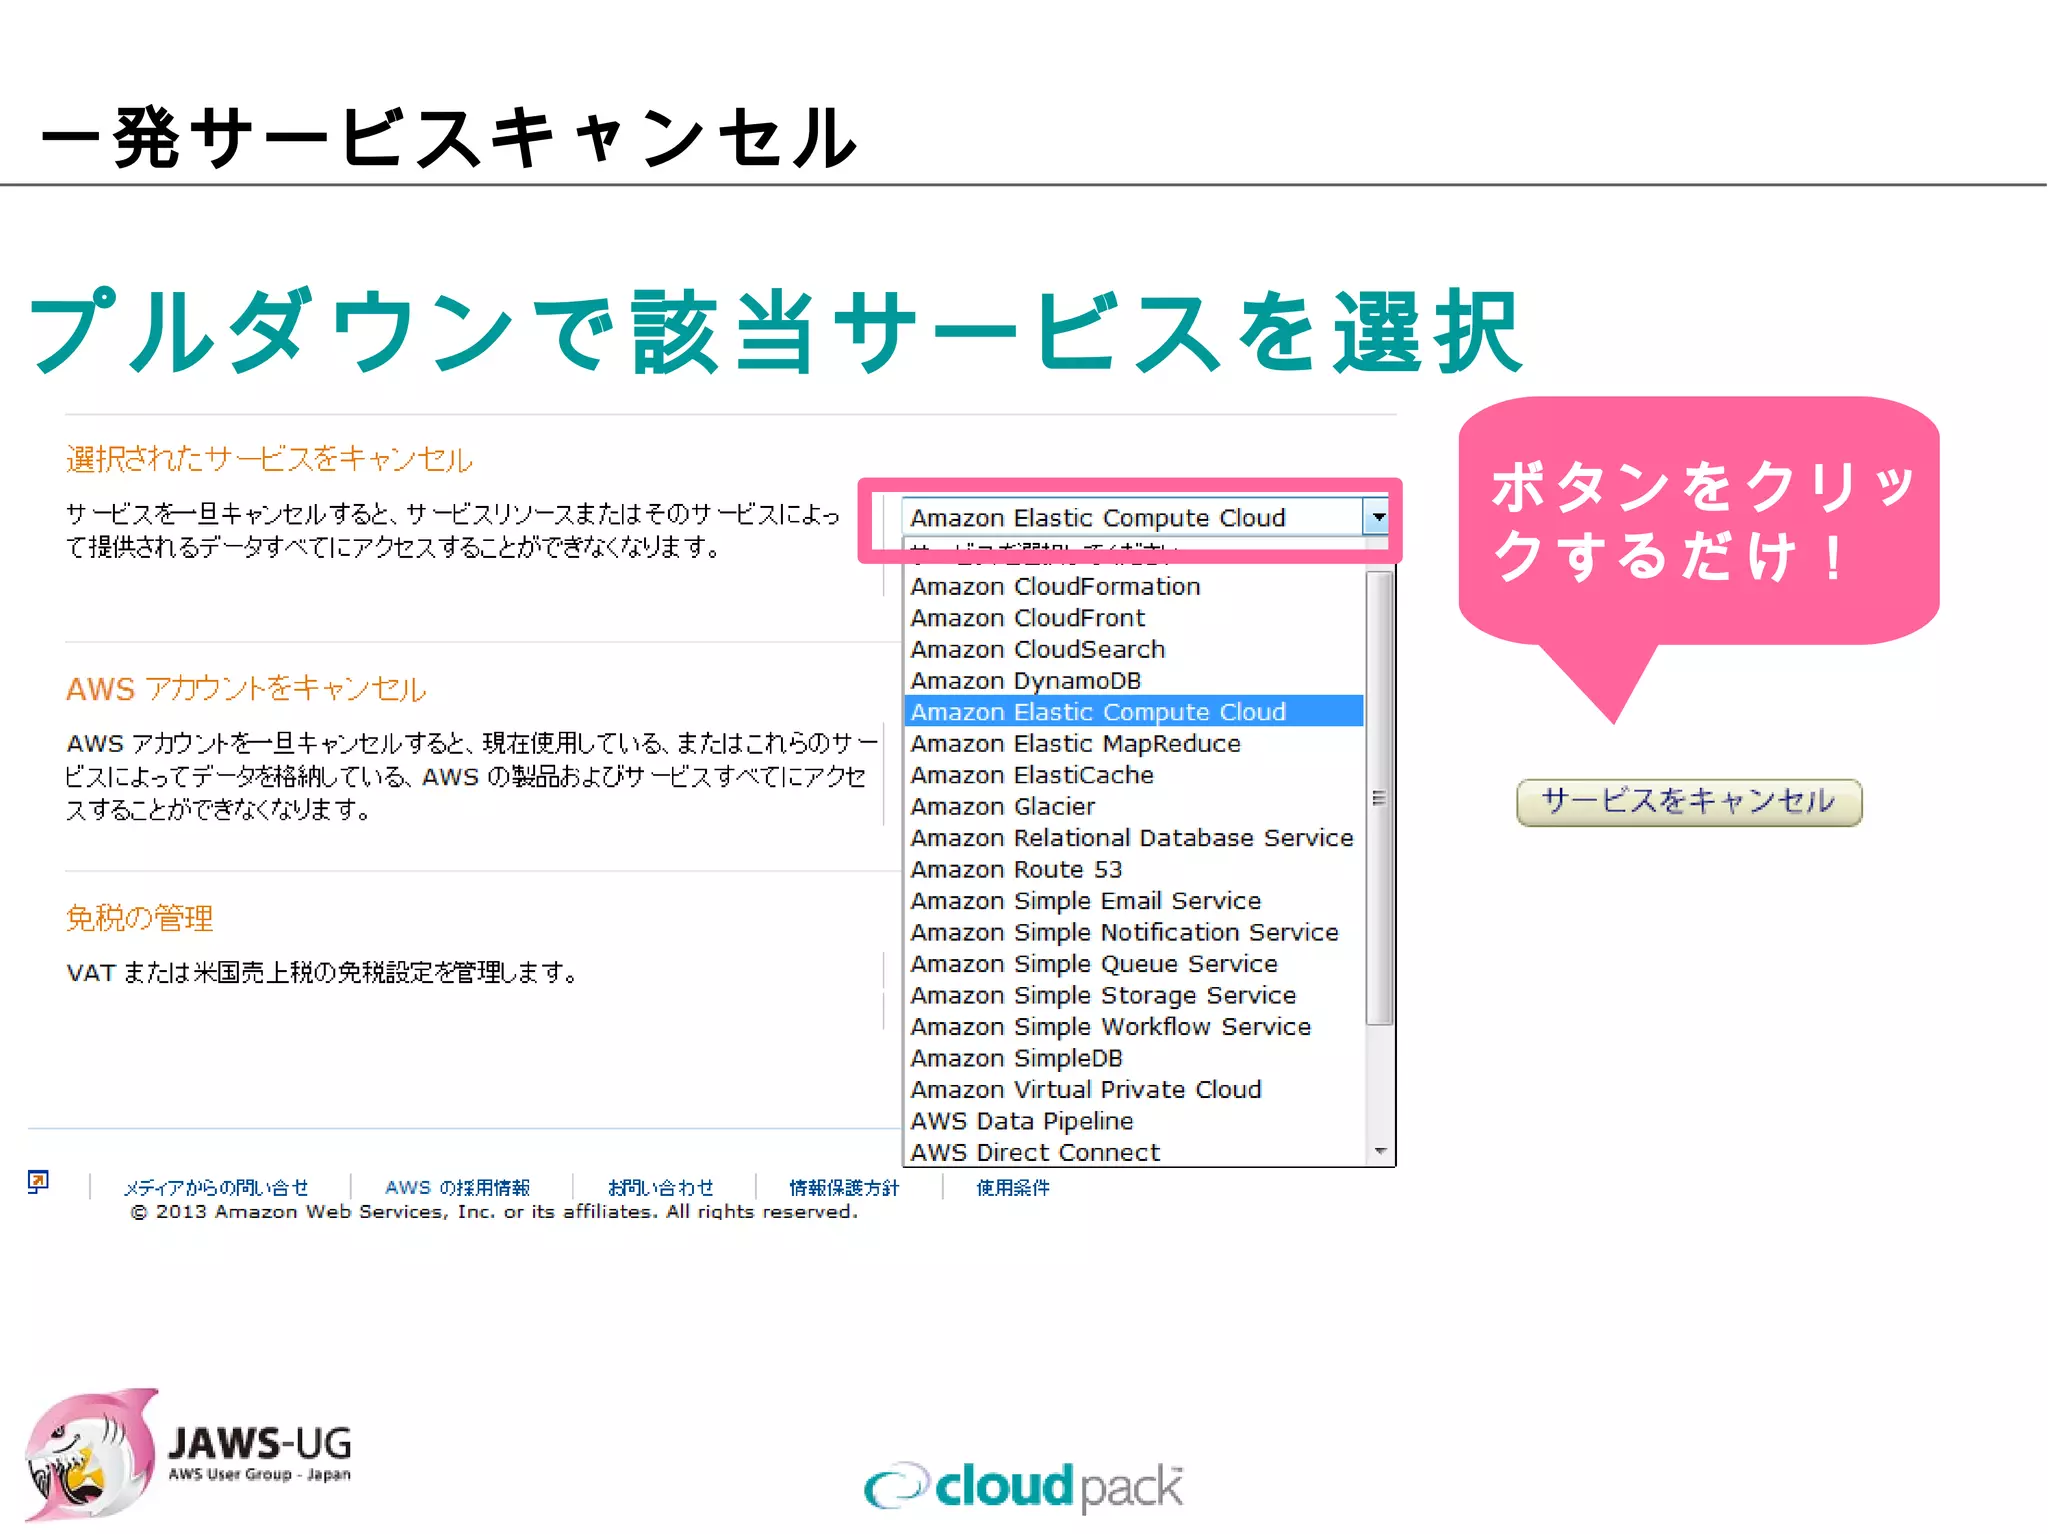The height and width of the screenshot is (1534, 2048).
Task: Click 選択されたサービスをキャンセル heading
Action: pyautogui.click(x=269, y=459)
